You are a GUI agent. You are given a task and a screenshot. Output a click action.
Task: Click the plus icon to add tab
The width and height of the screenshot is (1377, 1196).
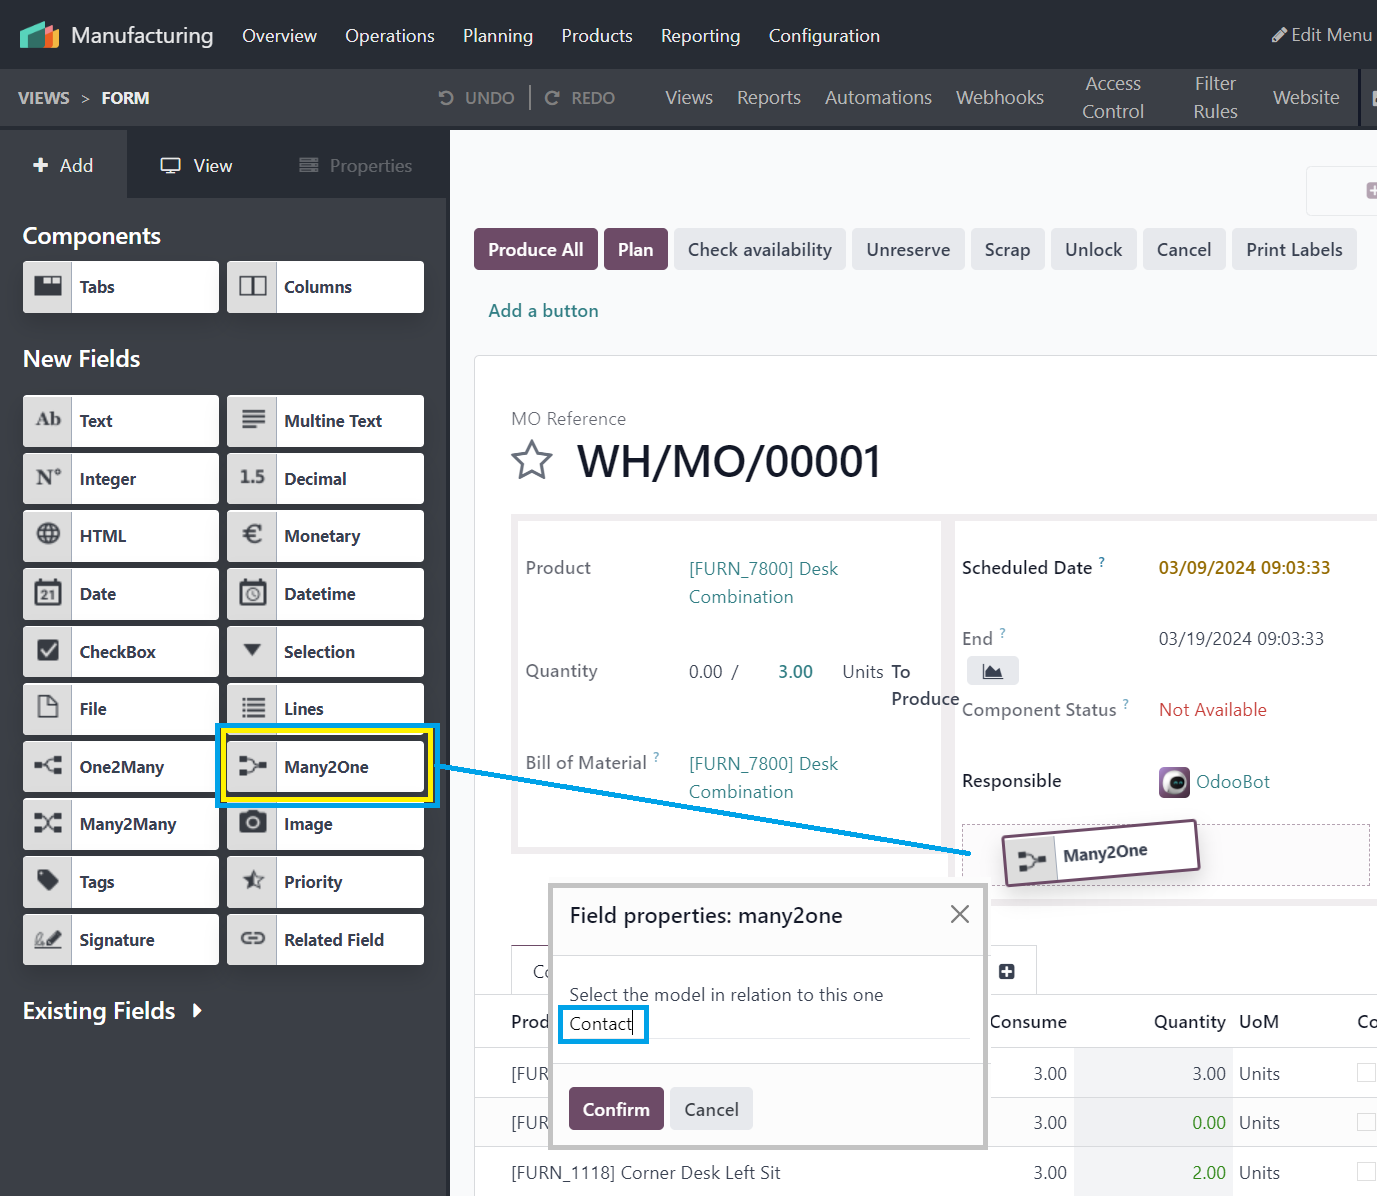(x=1007, y=972)
